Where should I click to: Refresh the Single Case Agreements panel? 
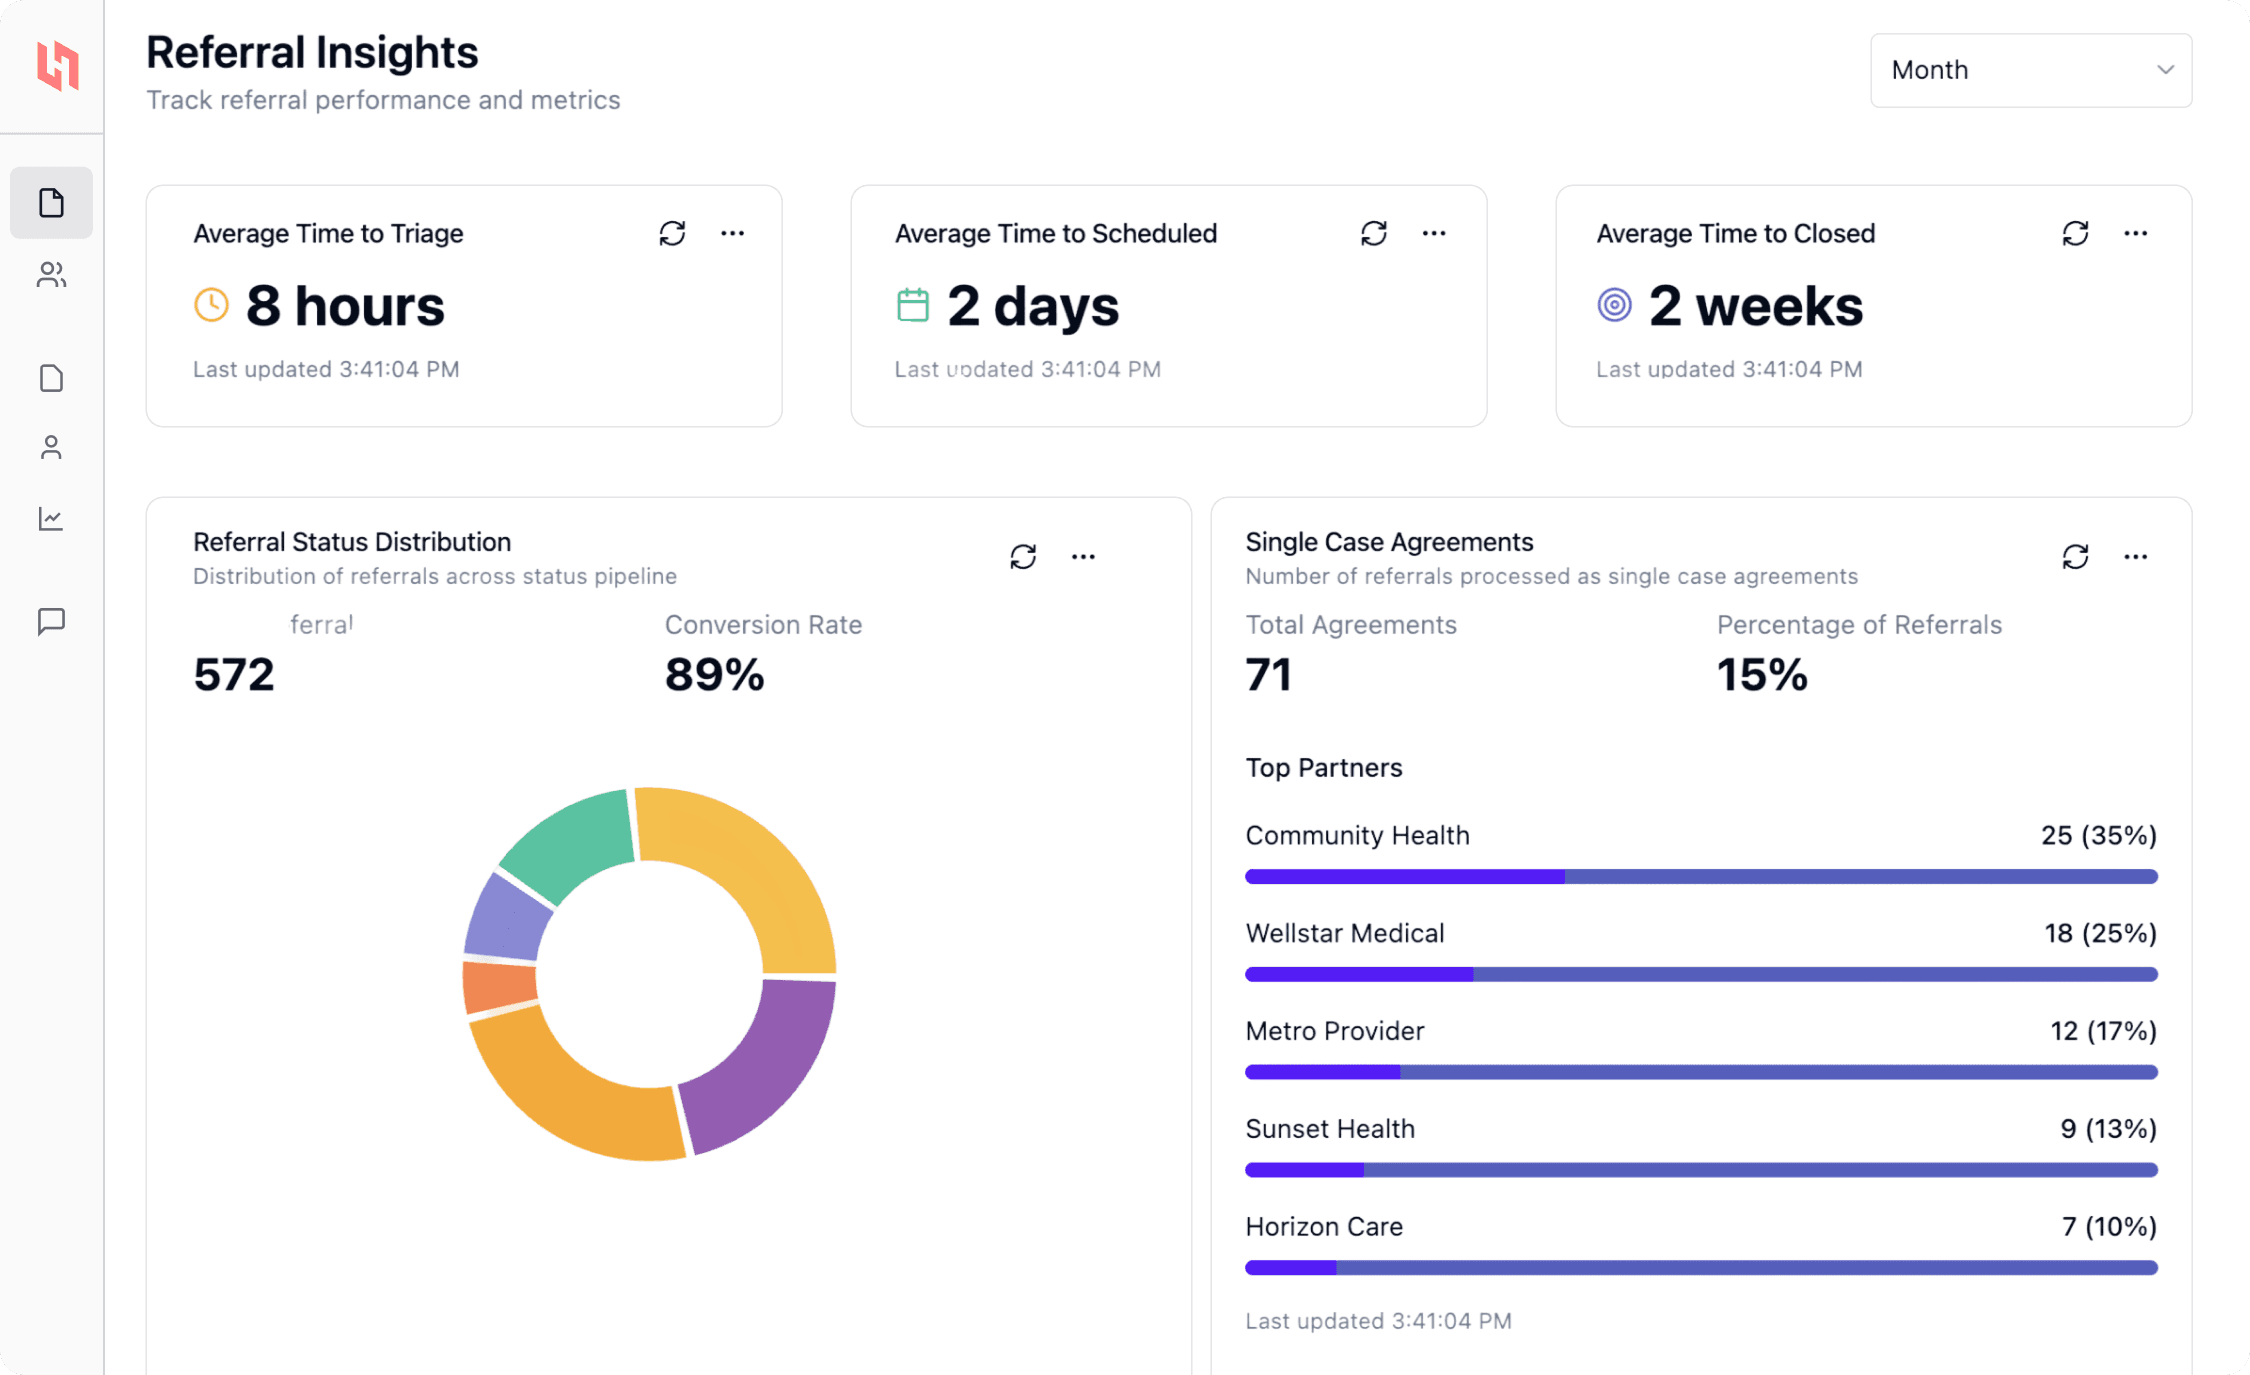[2075, 556]
